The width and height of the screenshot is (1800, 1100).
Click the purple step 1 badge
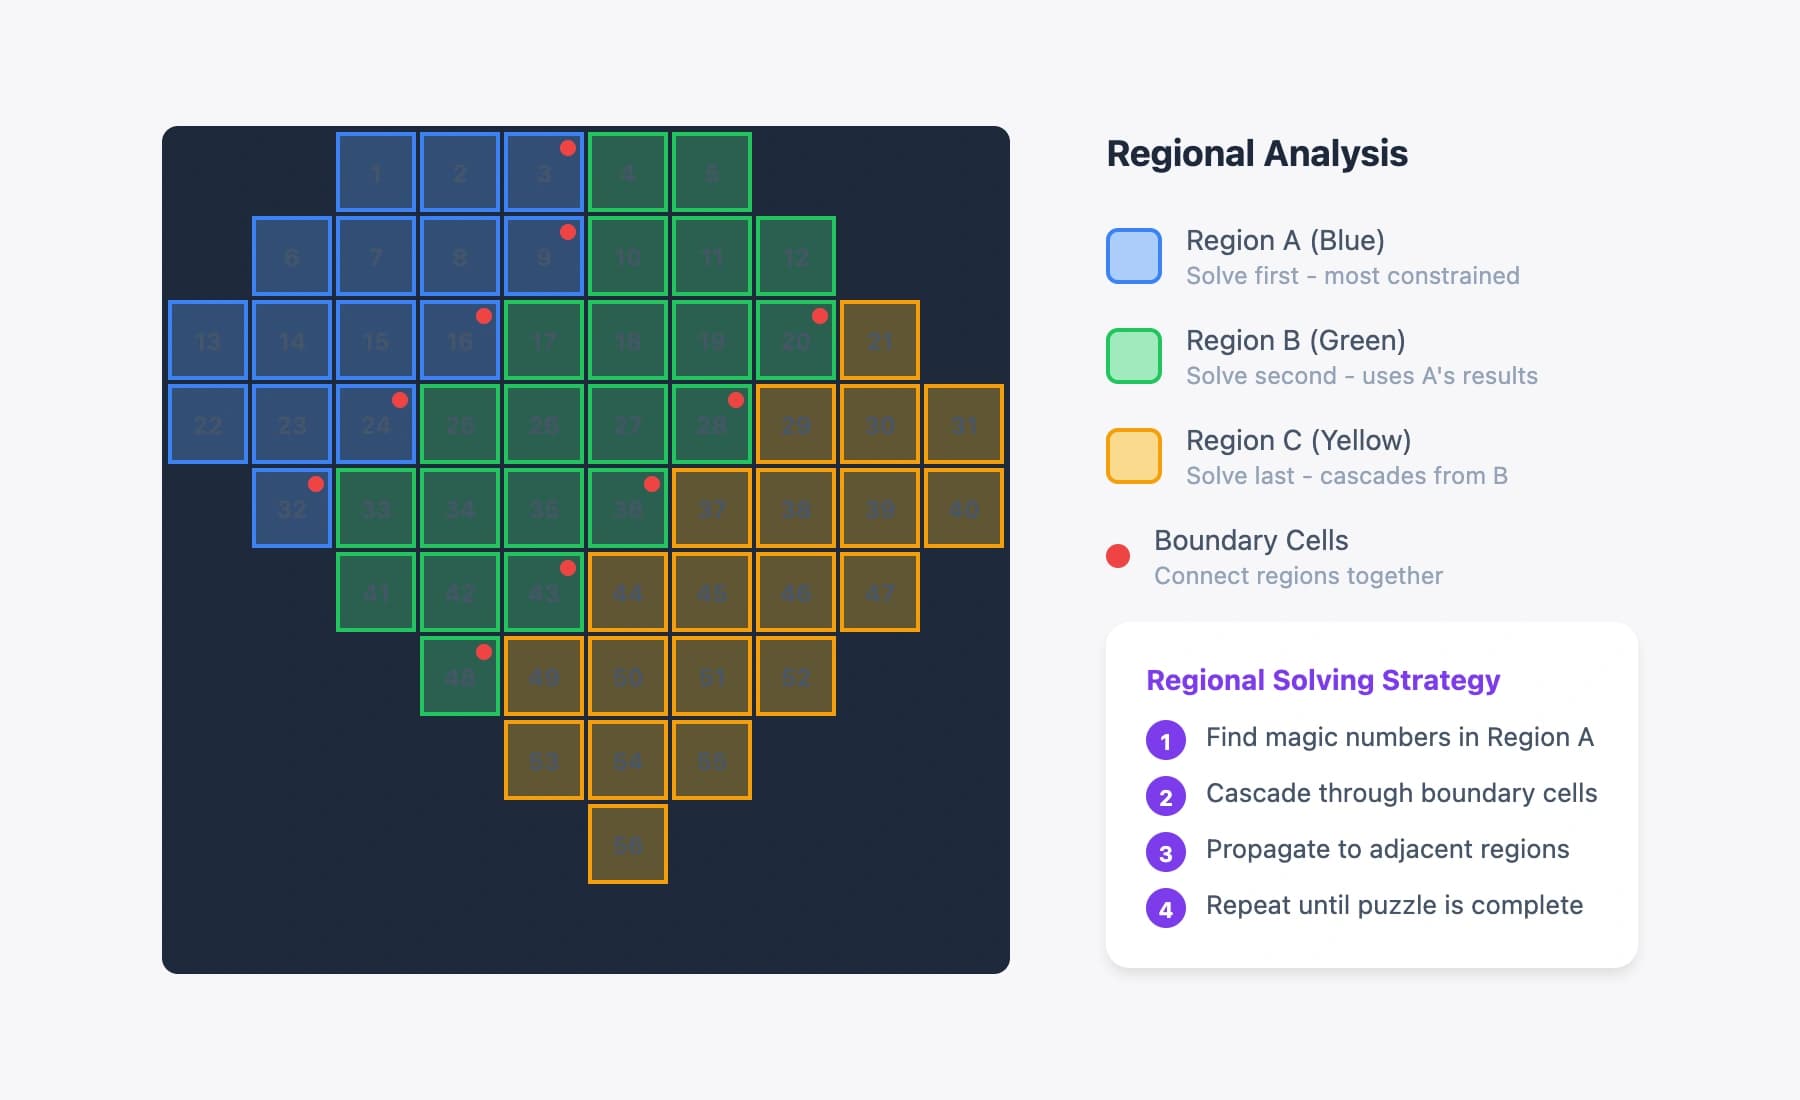click(x=1166, y=741)
